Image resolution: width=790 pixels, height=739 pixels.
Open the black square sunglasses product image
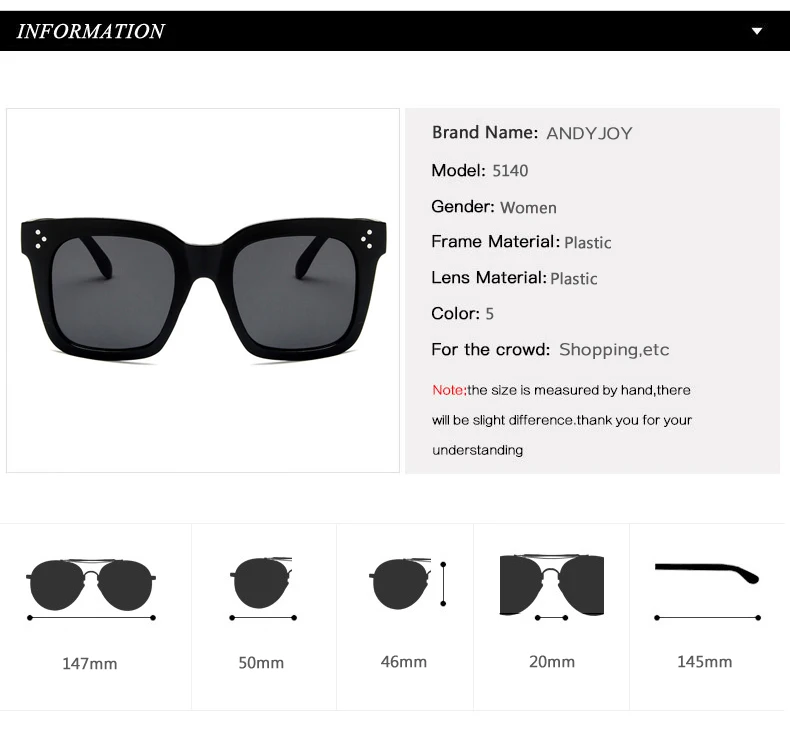[204, 289]
